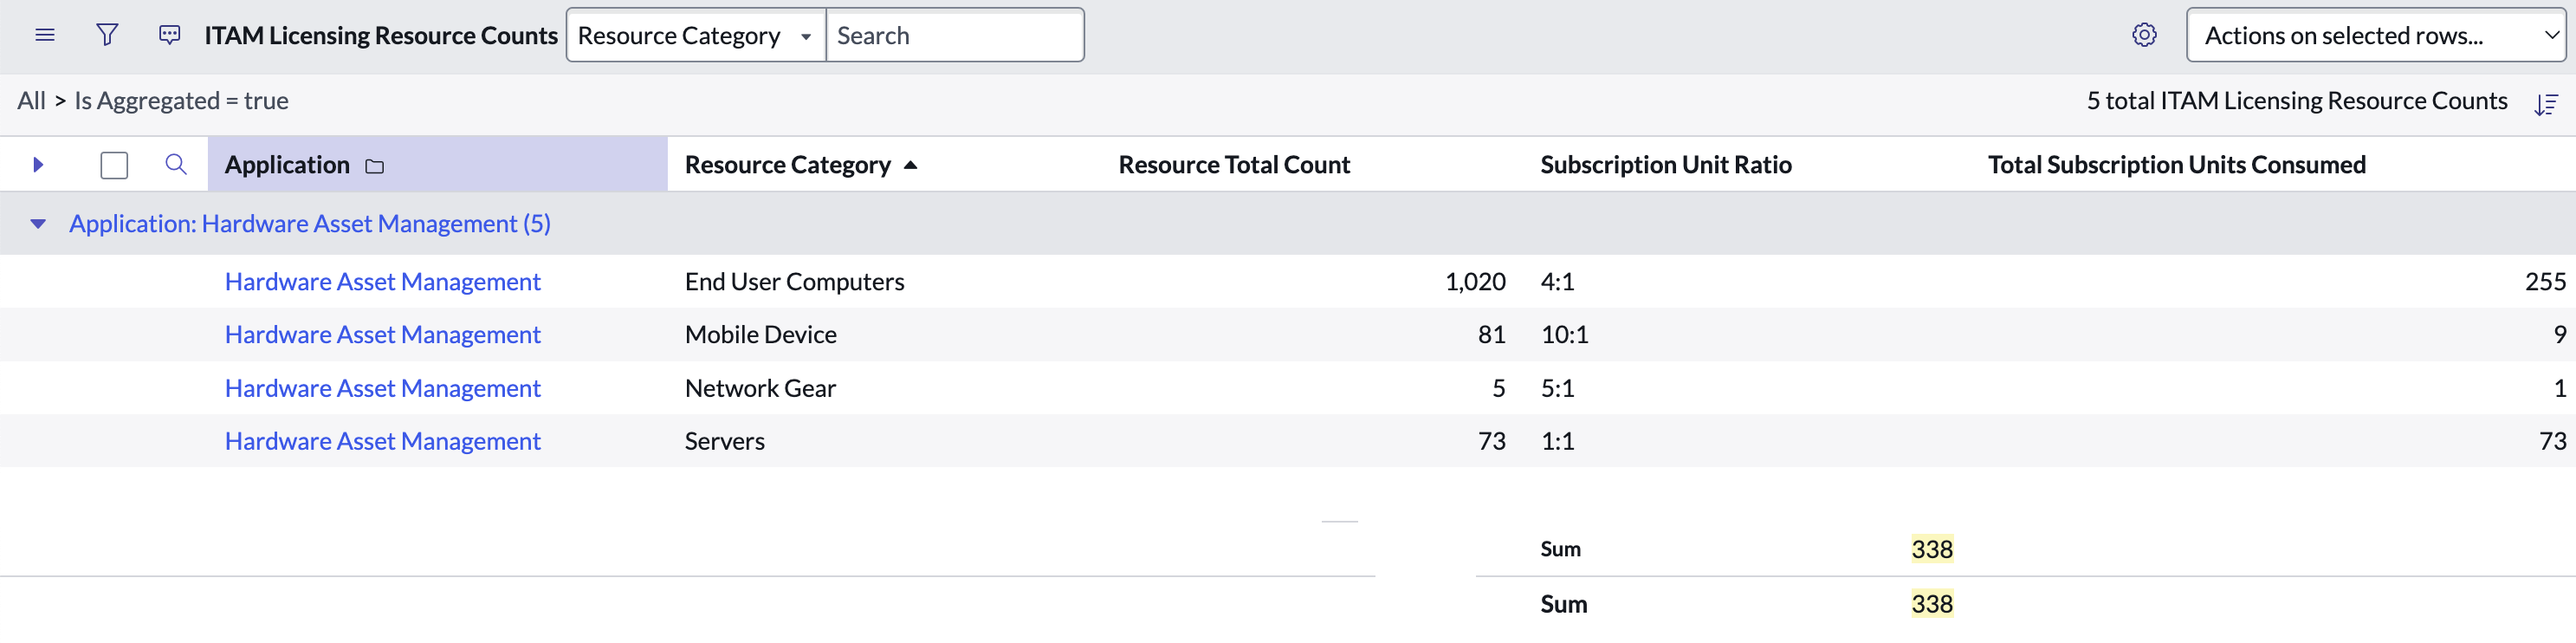2576x643 pixels.
Task: Click the Is Aggregated = true breadcrumb
Action: click(x=181, y=101)
